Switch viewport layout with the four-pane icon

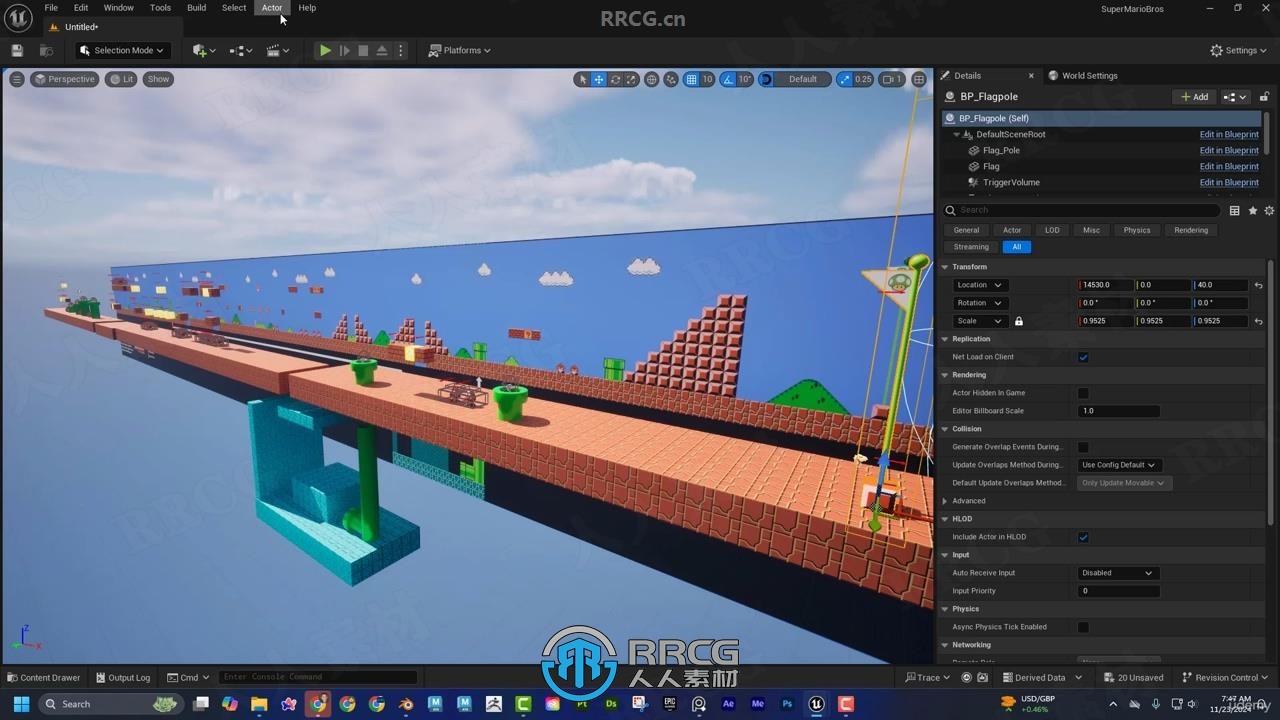point(919,79)
